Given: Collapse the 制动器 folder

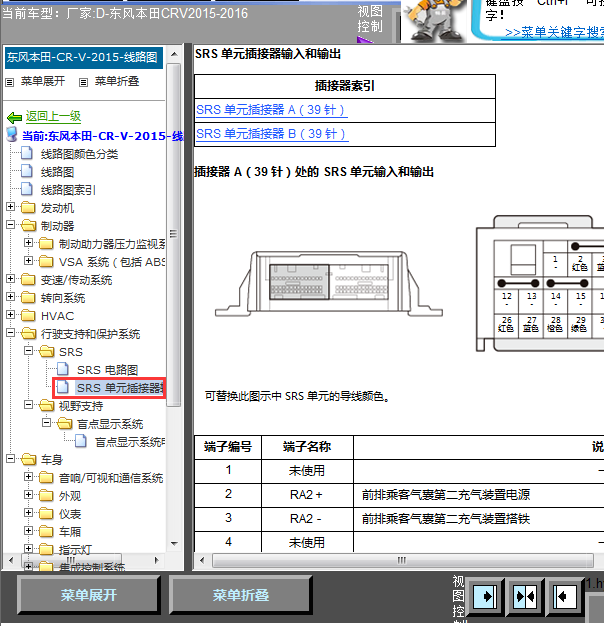Looking at the screenshot, I should [x=11, y=225].
